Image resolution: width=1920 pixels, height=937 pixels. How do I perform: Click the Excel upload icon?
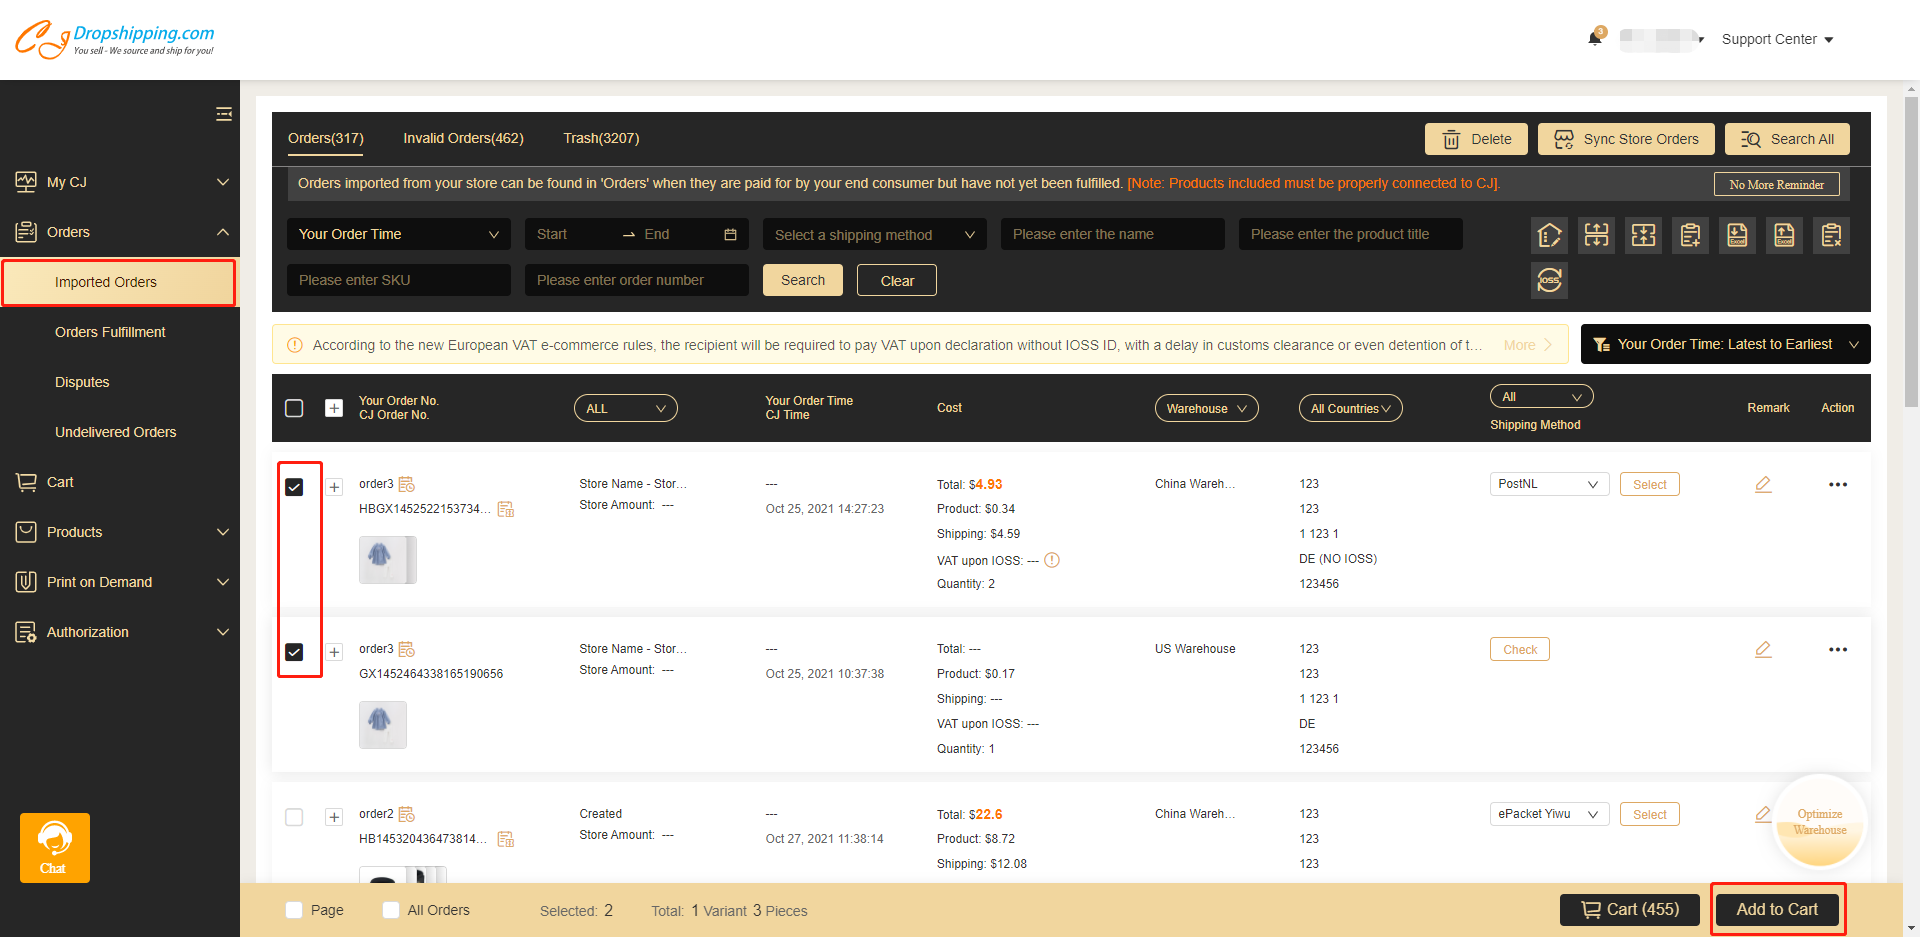coord(1784,235)
